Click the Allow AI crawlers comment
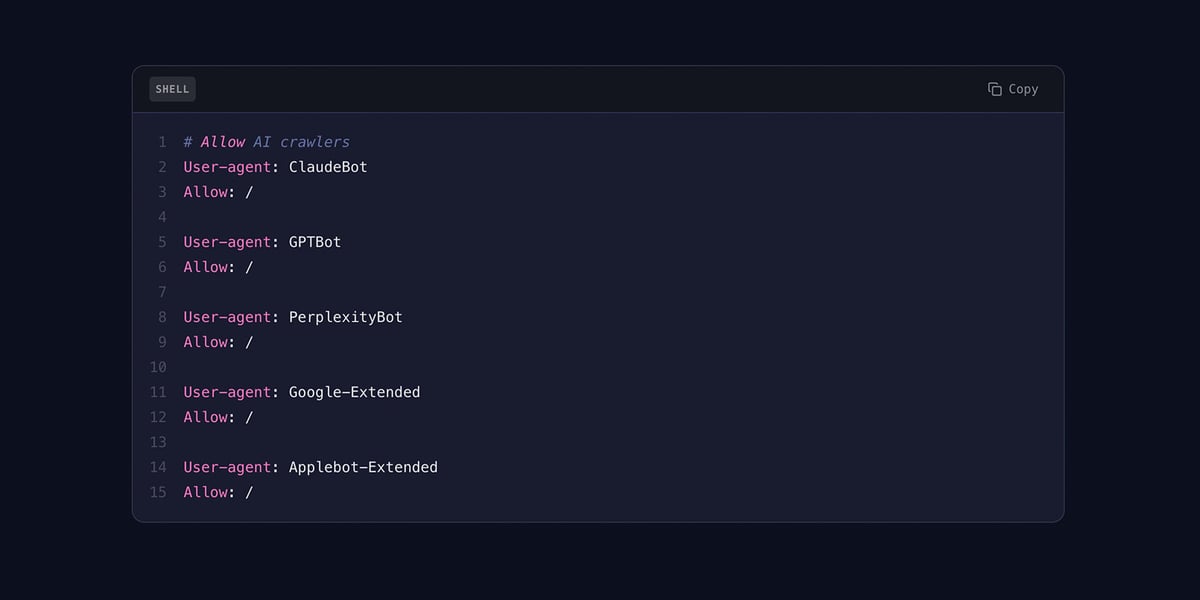Viewport: 1200px width, 600px height. 267,142
